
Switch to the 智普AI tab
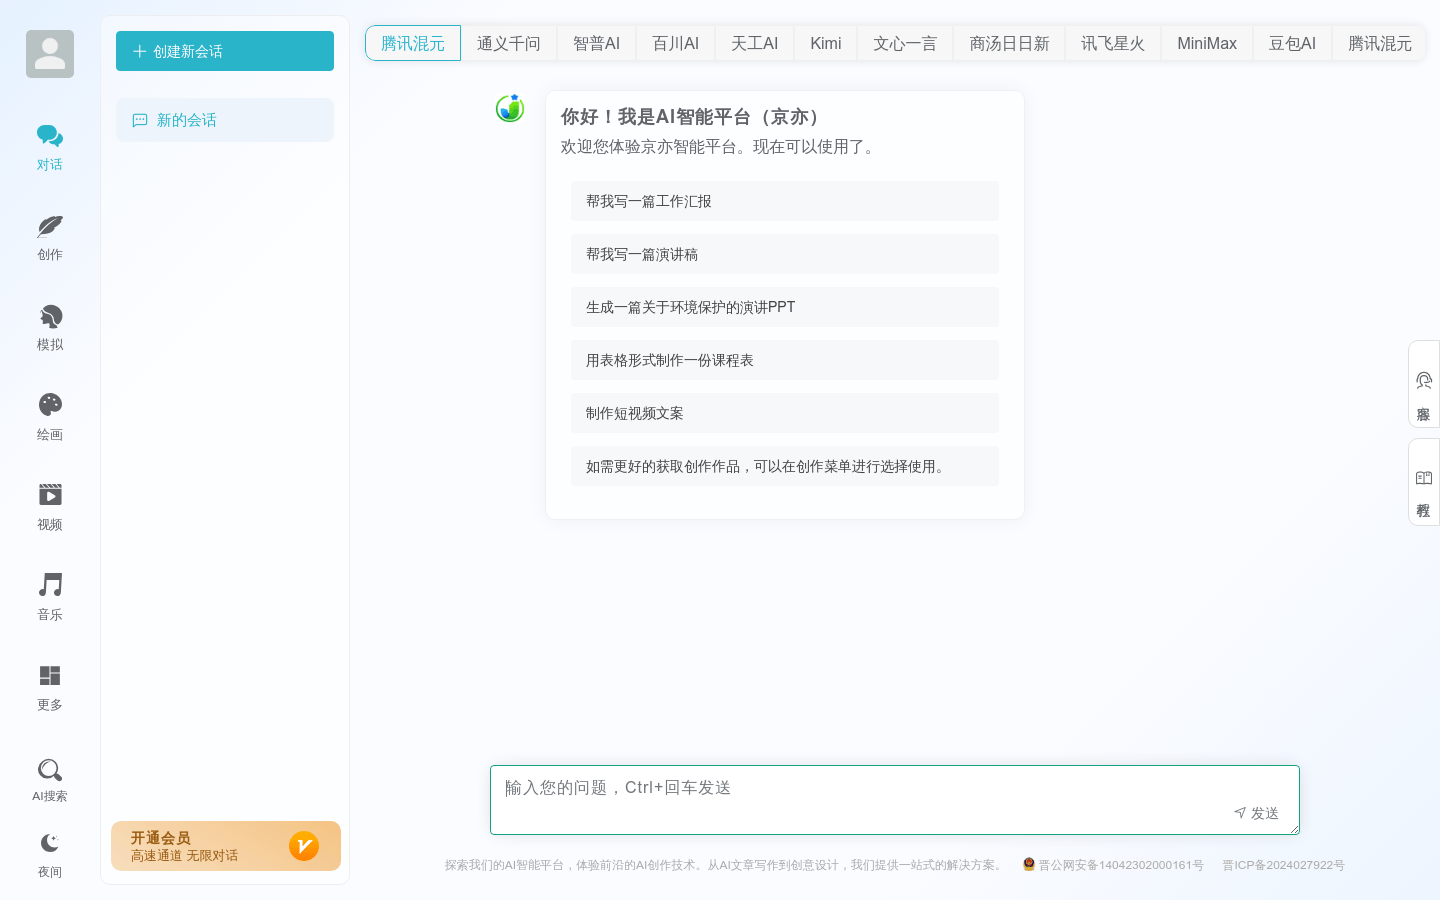[596, 43]
